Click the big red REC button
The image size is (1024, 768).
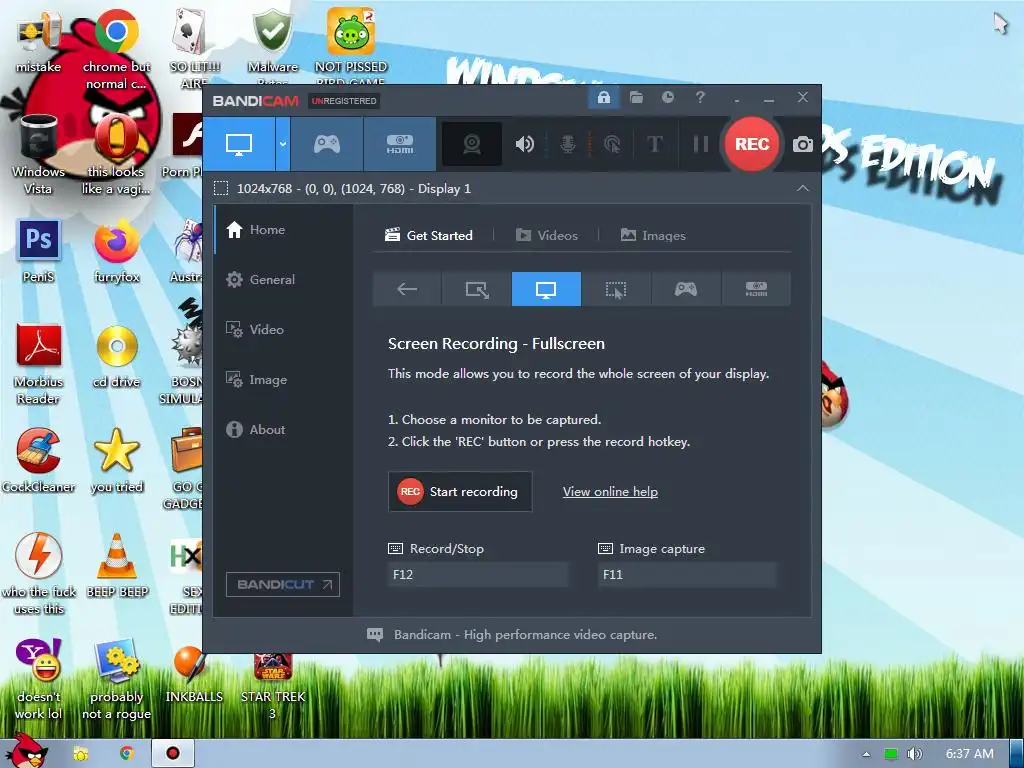pos(752,144)
